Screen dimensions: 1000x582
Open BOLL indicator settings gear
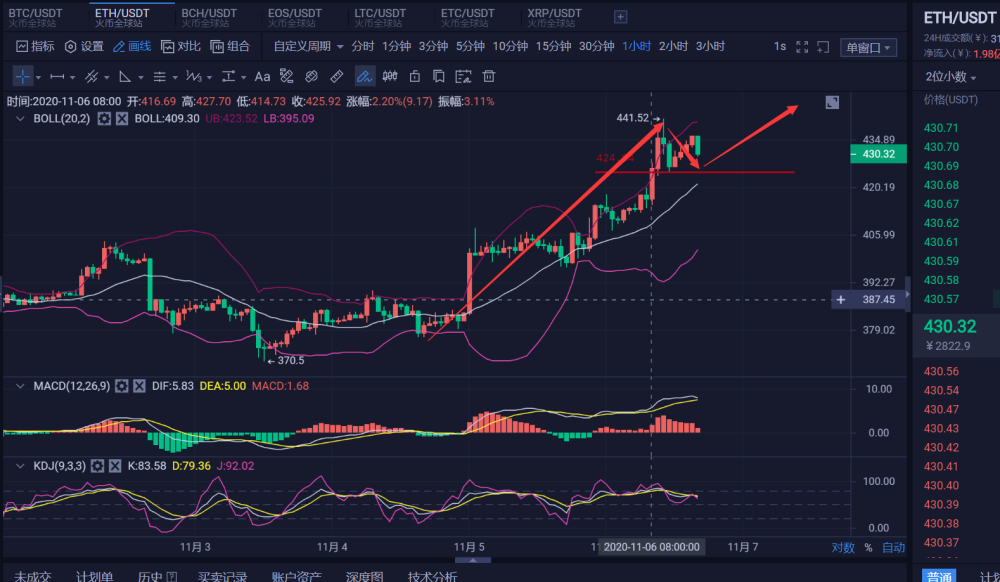[104, 119]
